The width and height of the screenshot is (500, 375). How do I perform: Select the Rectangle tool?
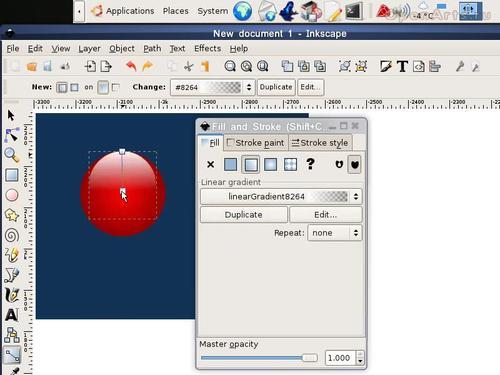pos(12,175)
